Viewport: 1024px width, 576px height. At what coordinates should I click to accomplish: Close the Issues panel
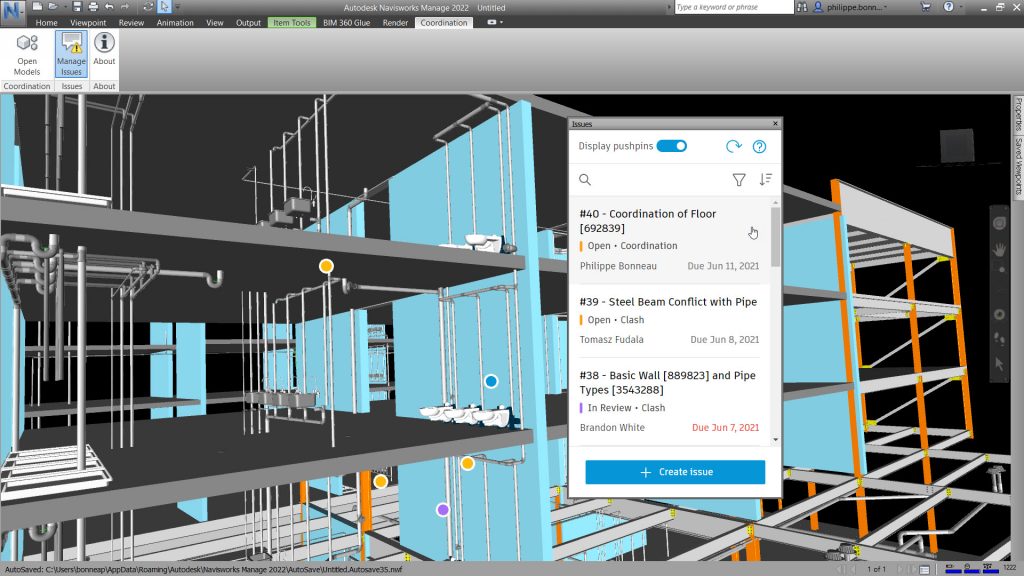tap(775, 123)
